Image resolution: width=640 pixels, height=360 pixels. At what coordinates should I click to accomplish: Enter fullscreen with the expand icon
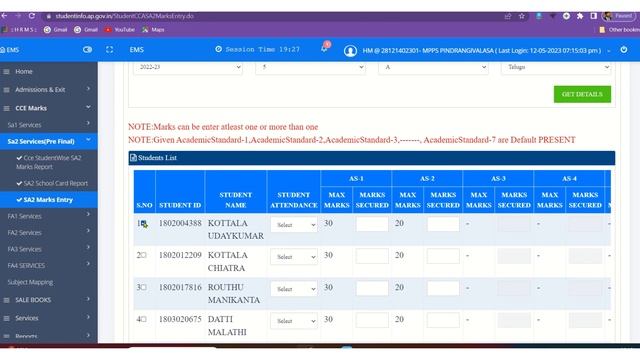click(109, 50)
